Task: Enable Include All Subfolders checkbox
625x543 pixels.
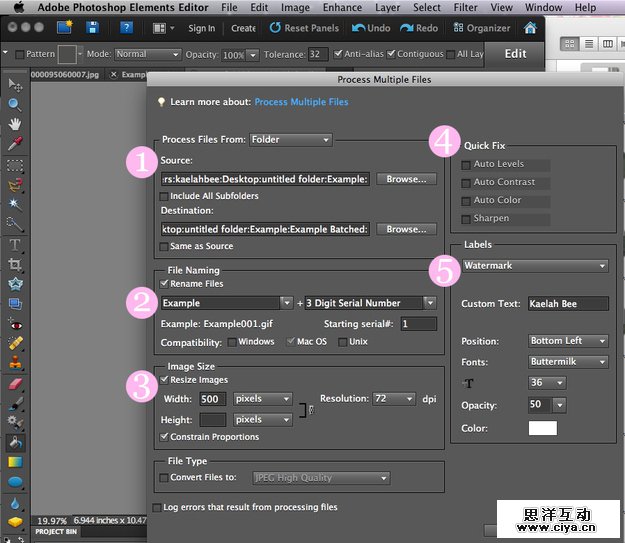Action: [x=165, y=196]
